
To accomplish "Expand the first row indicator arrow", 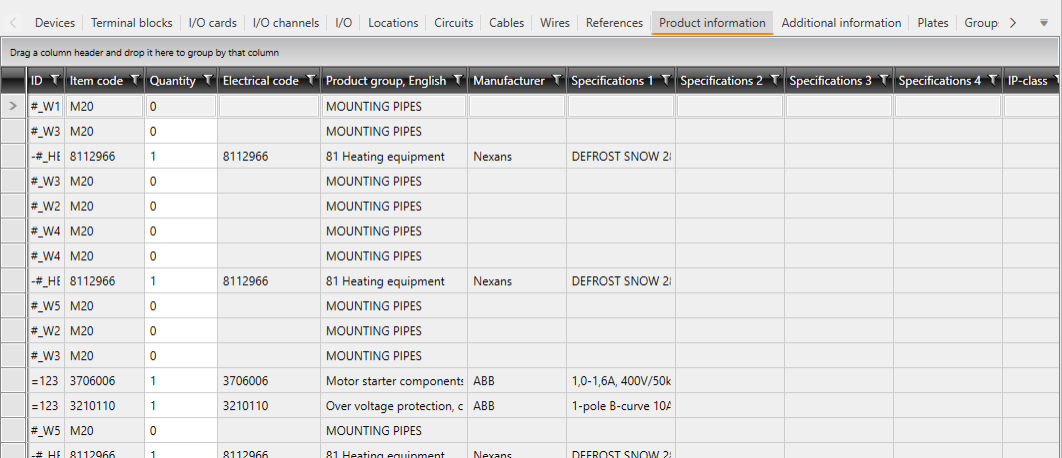I will 13,105.
